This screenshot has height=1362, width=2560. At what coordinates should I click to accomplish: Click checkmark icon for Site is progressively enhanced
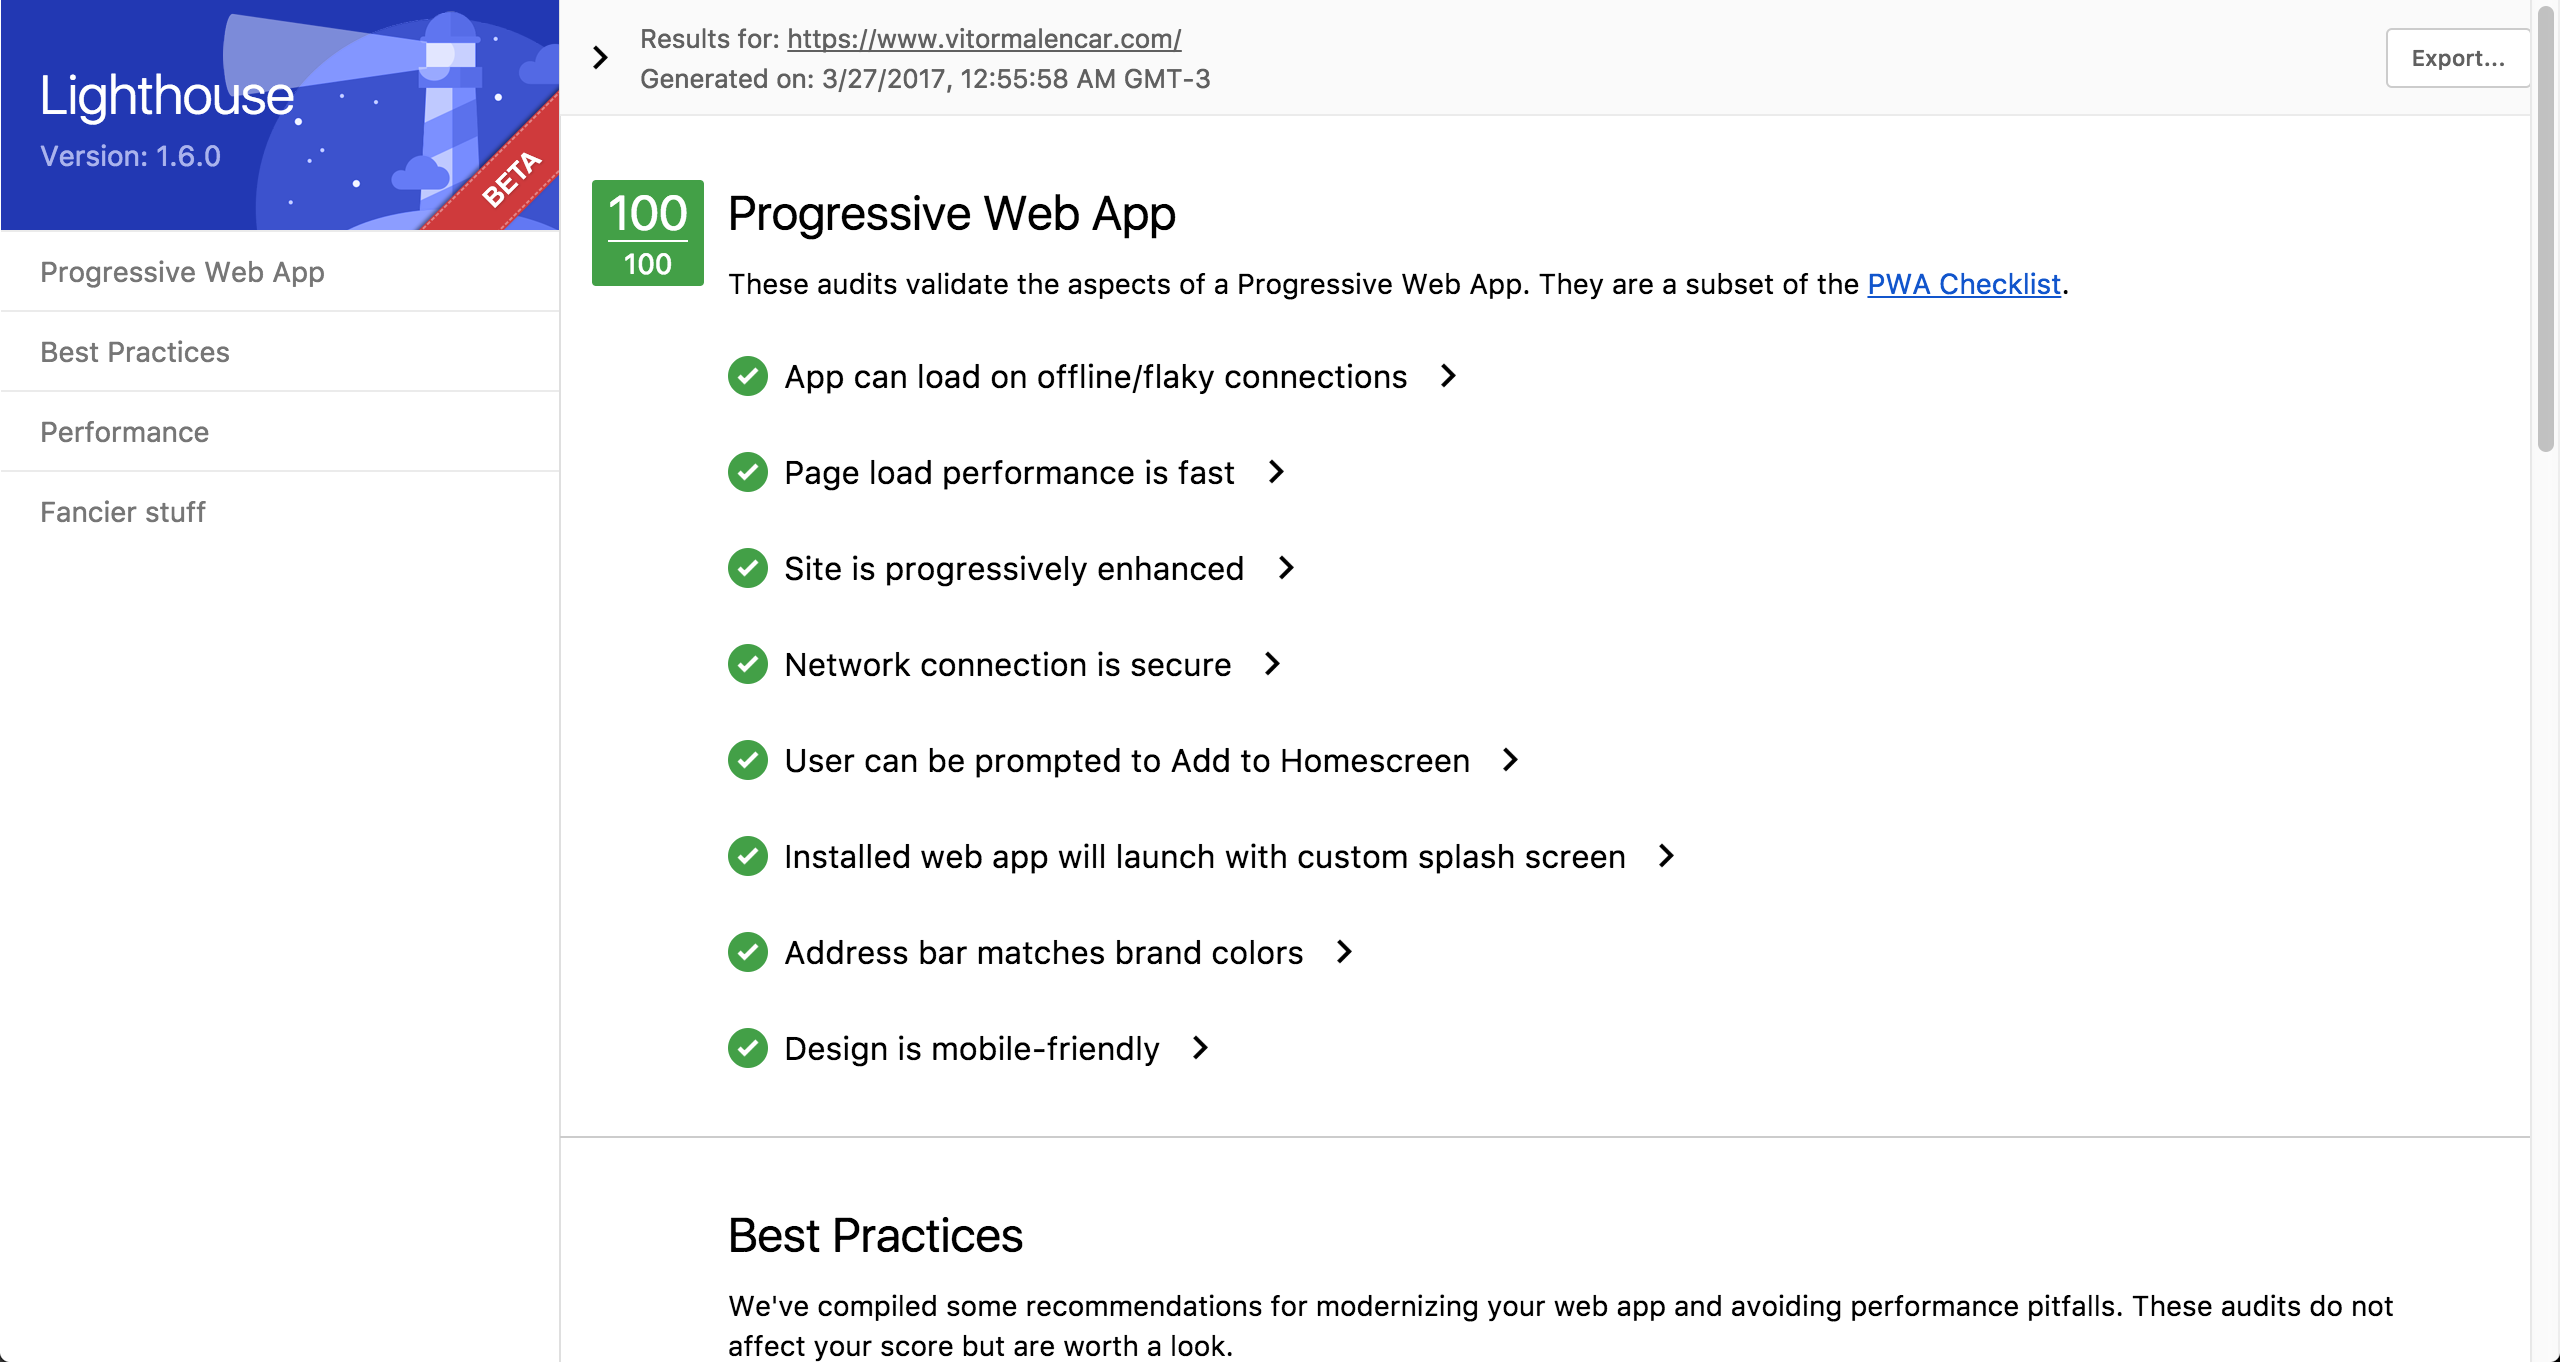(747, 569)
